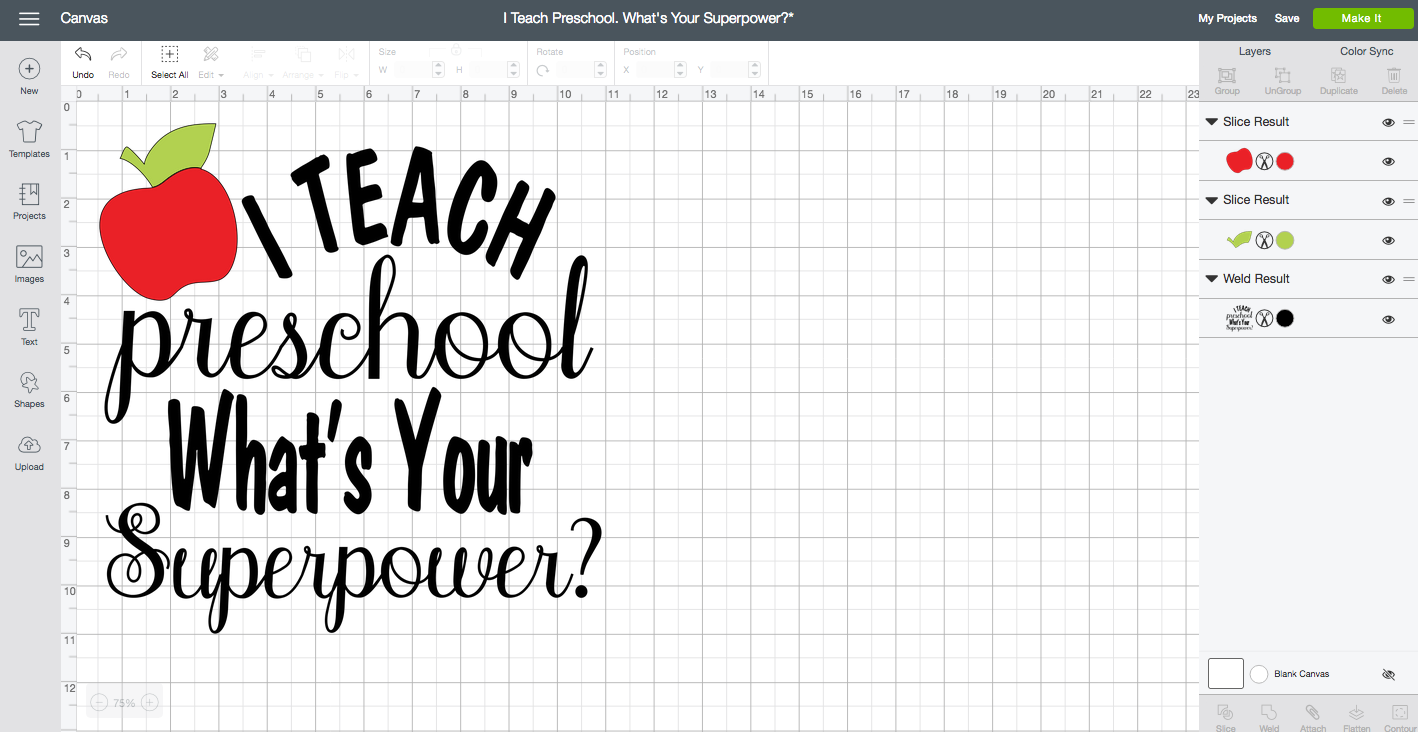Image resolution: width=1418 pixels, height=732 pixels.
Task: Click cut linetype icon of black text layer
Action: pos(1264,319)
